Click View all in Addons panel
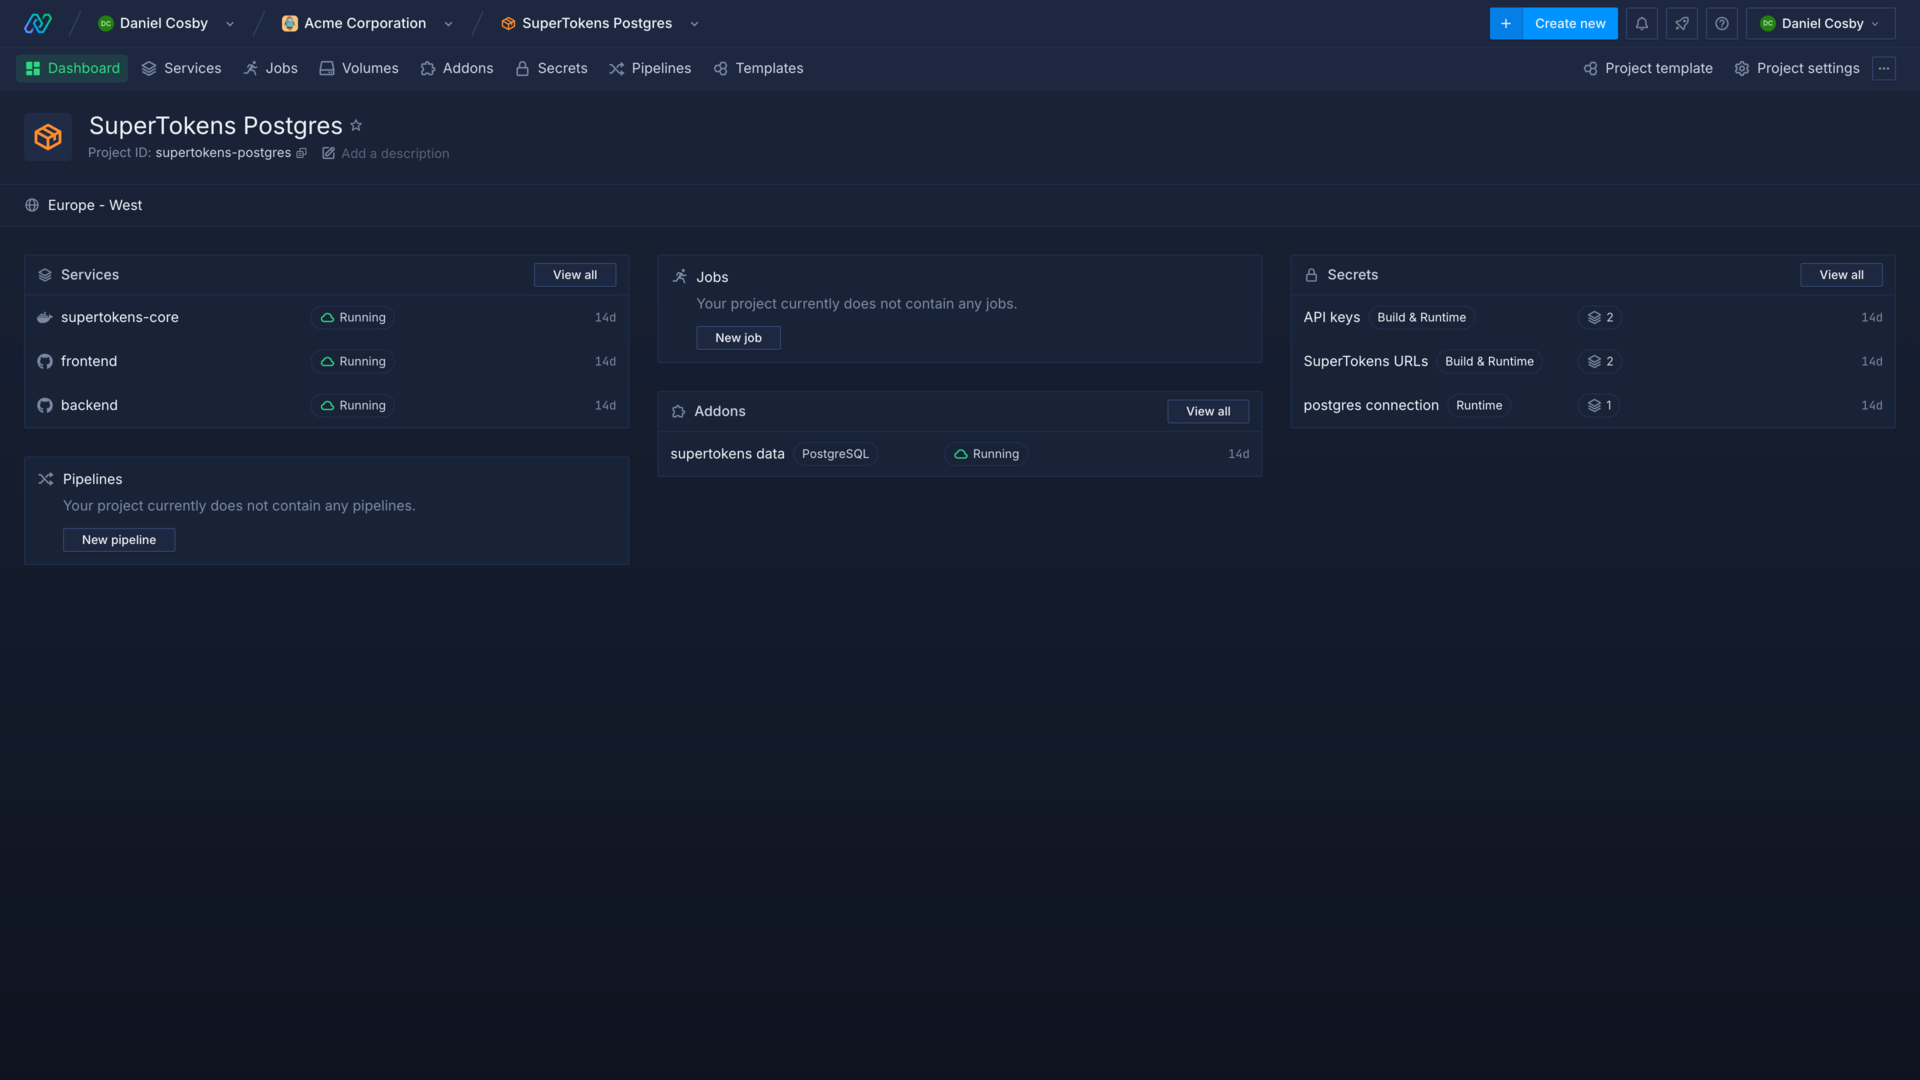Viewport: 1920px width, 1080px height. 1208,412
